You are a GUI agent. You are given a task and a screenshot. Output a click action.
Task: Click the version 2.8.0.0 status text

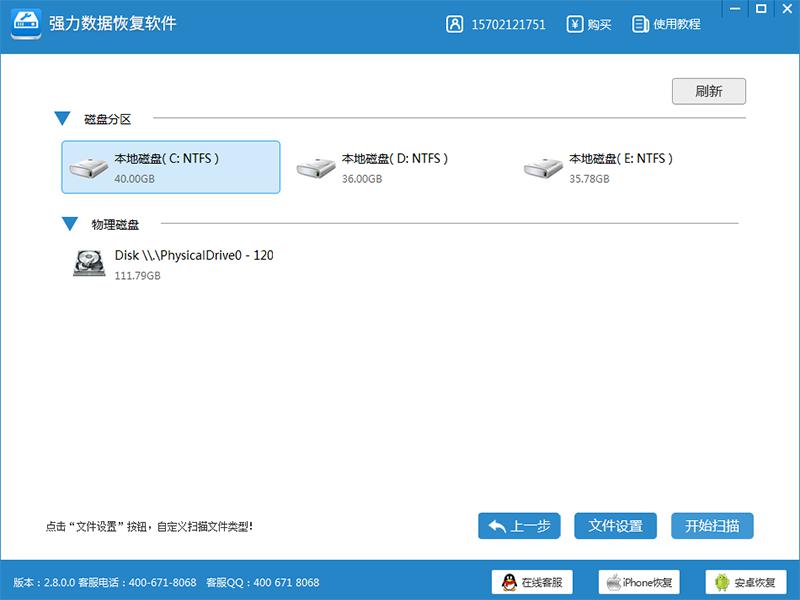[x=44, y=583]
